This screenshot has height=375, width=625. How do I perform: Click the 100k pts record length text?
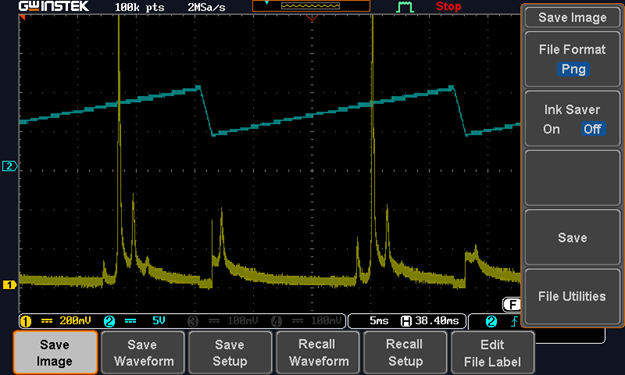(140, 7)
